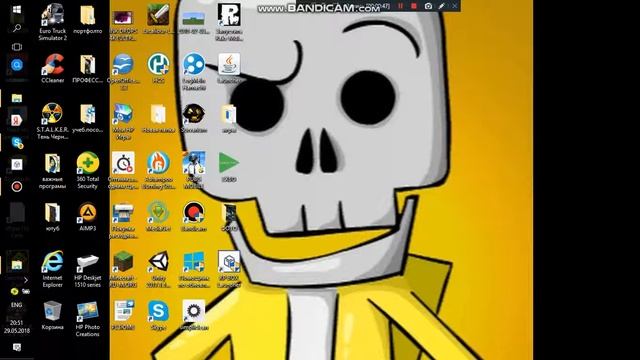
Task: Open the stopwatch optimizer shortcut
Action: click(123, 171)
